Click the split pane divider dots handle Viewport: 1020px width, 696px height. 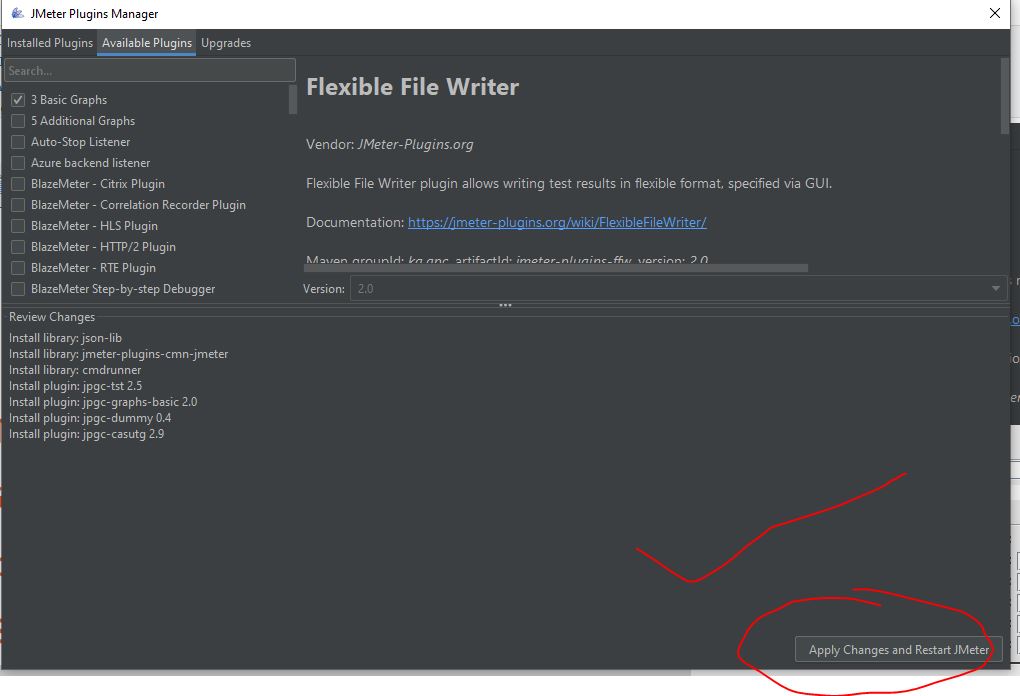[x=505, y=305]
